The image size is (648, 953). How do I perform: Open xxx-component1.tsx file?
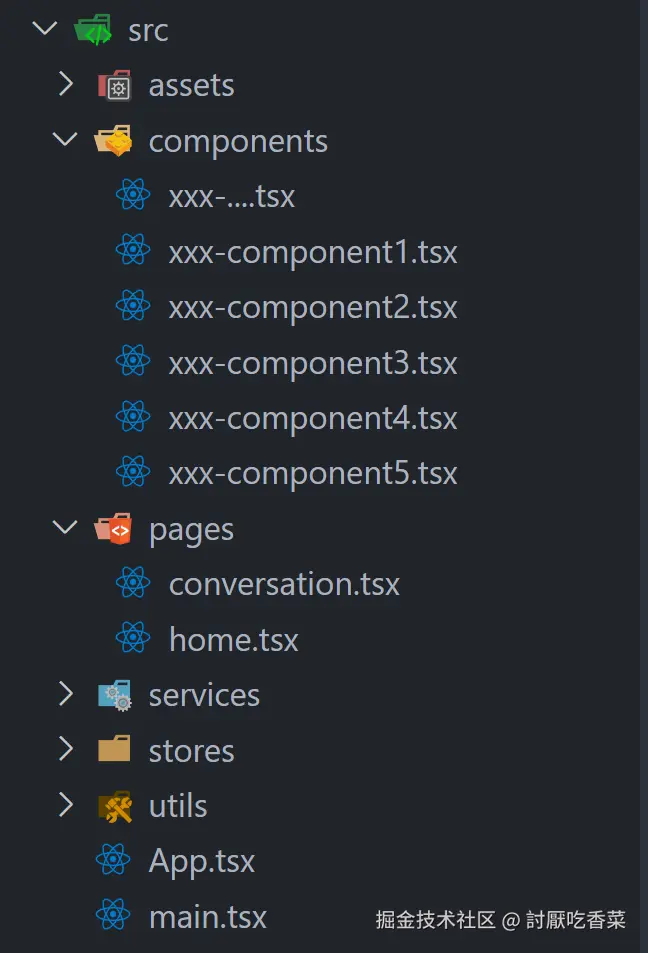[312, 252]
